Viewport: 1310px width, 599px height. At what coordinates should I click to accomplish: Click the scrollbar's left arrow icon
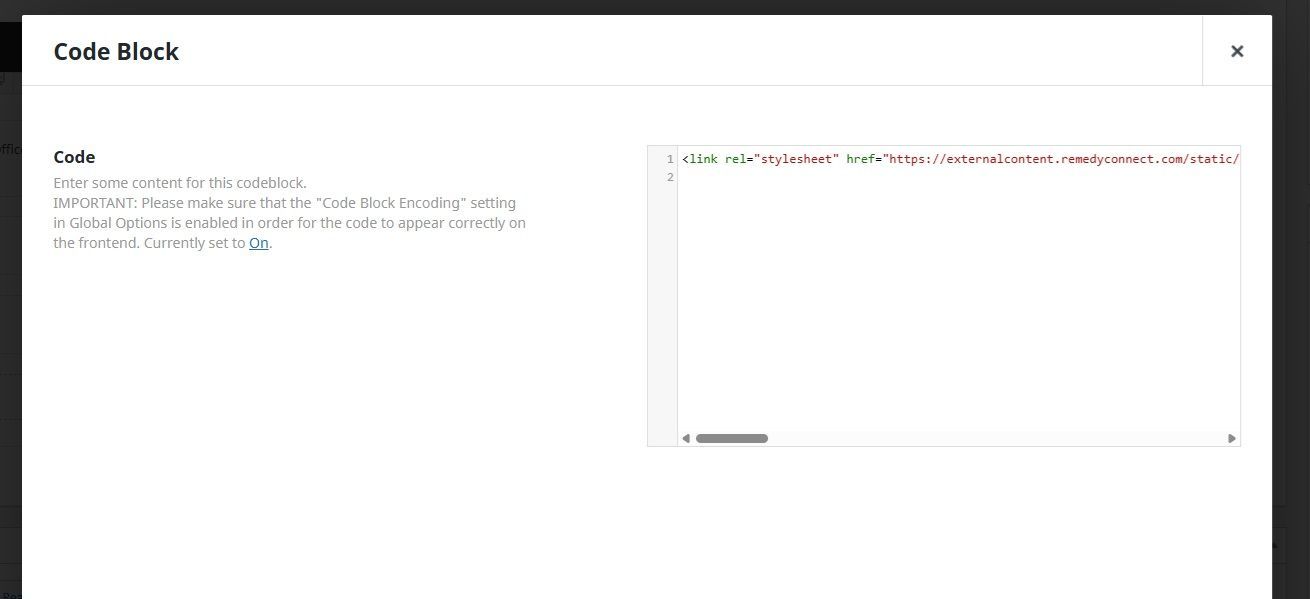pyautogui.click(x=686, y=437)
